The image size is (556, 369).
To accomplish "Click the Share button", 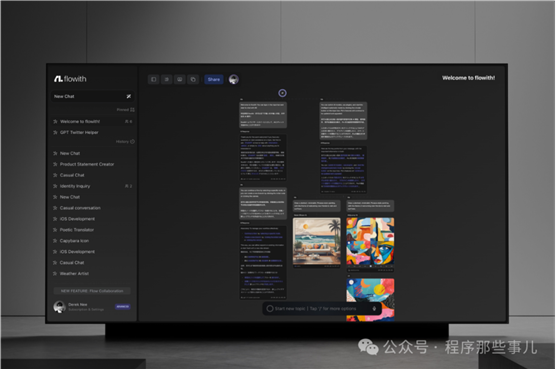I will (x=214, y=79).
